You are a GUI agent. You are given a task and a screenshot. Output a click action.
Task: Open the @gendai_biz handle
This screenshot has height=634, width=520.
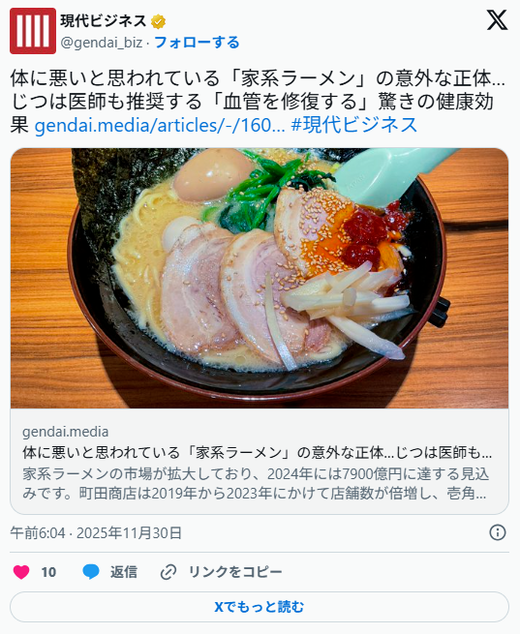click(101, 42)
